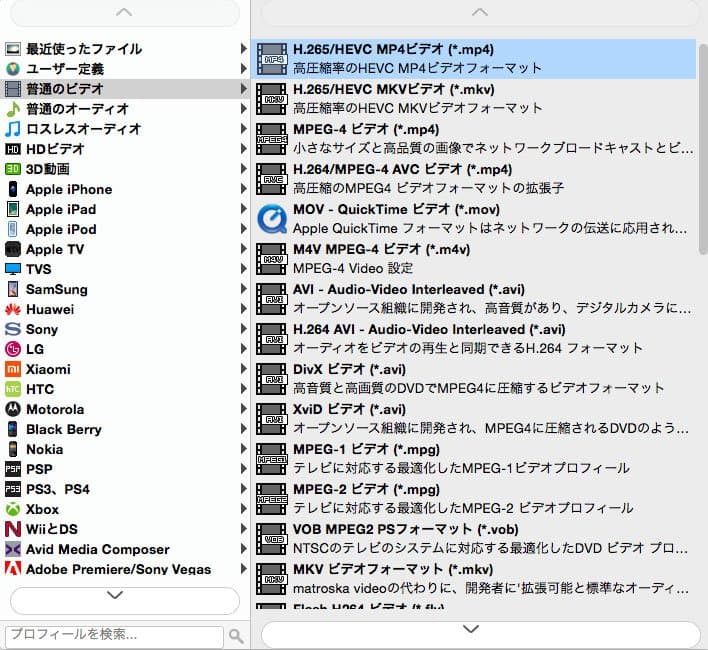Click the MP4 film icon for H.265/HEVC MP4
708x650 pixels.
coord(272,59)
